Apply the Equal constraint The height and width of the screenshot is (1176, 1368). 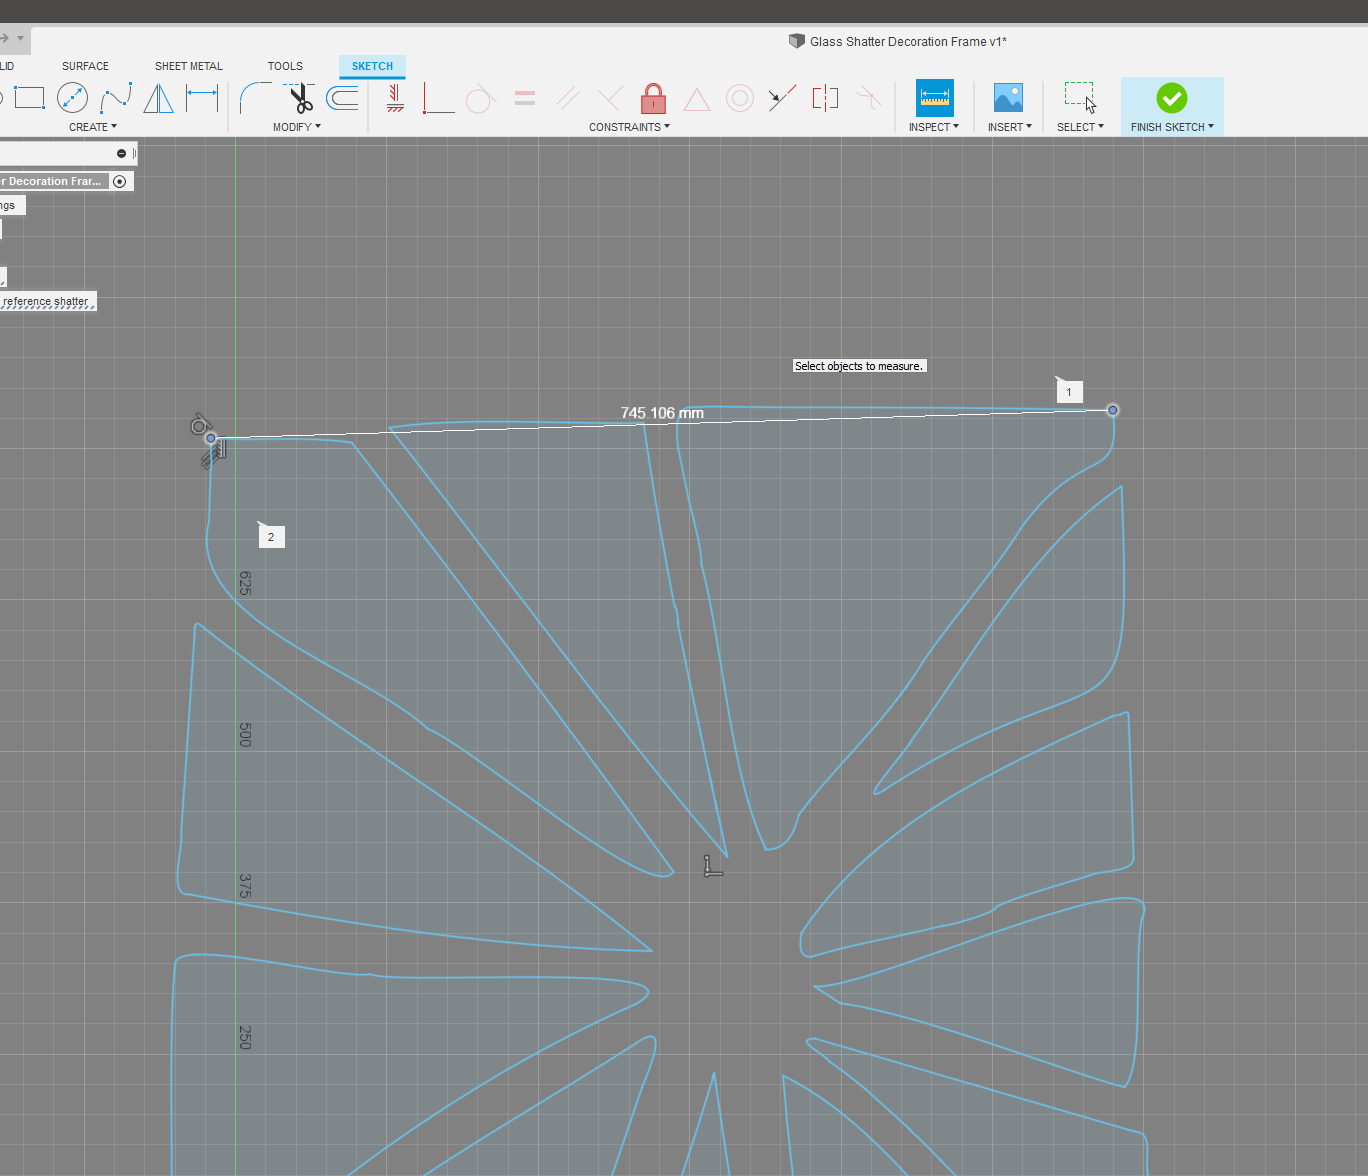[x=524, y=97]
